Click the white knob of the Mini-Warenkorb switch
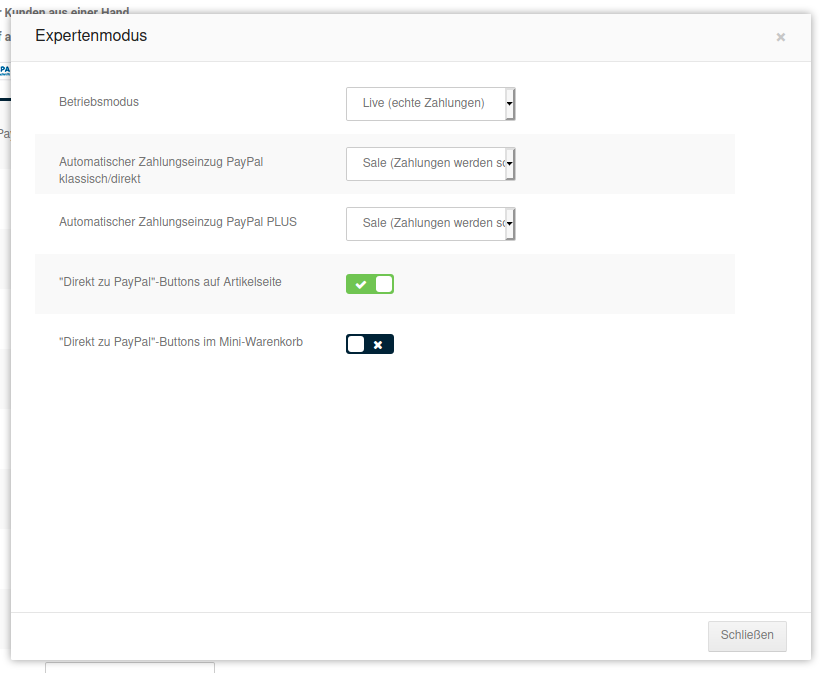 click(x=356, y=344)
